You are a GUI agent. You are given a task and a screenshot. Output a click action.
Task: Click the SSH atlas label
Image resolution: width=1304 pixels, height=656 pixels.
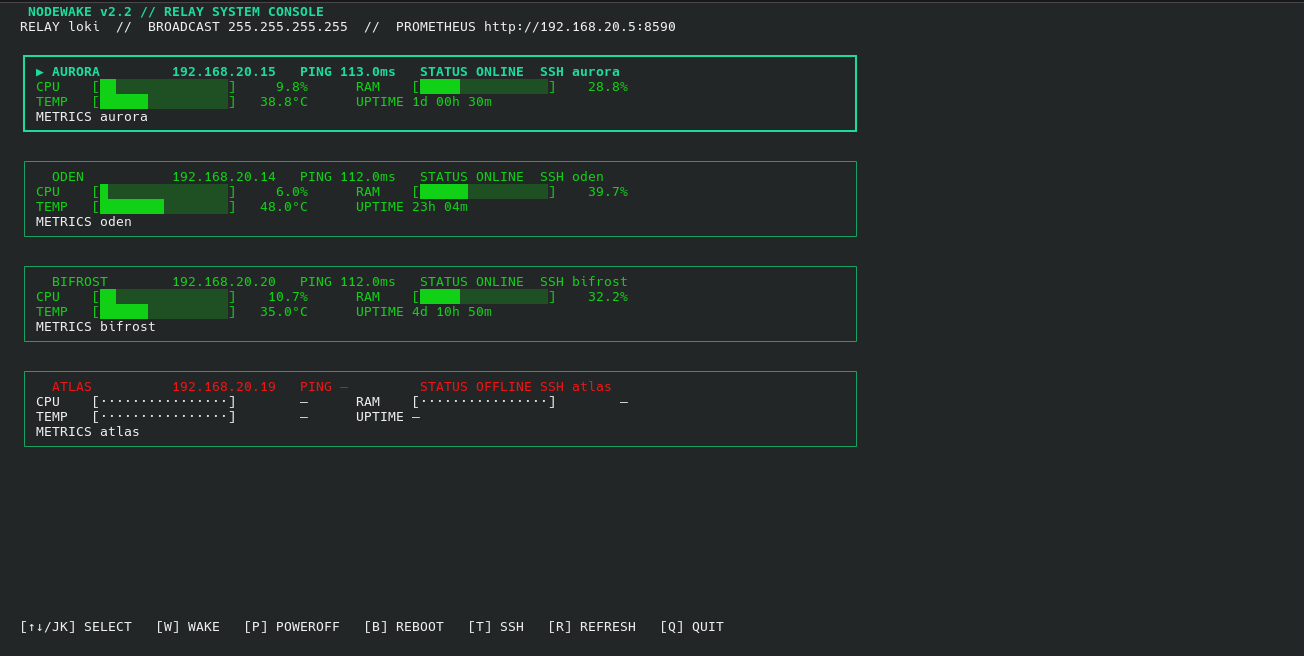(576, 387)
